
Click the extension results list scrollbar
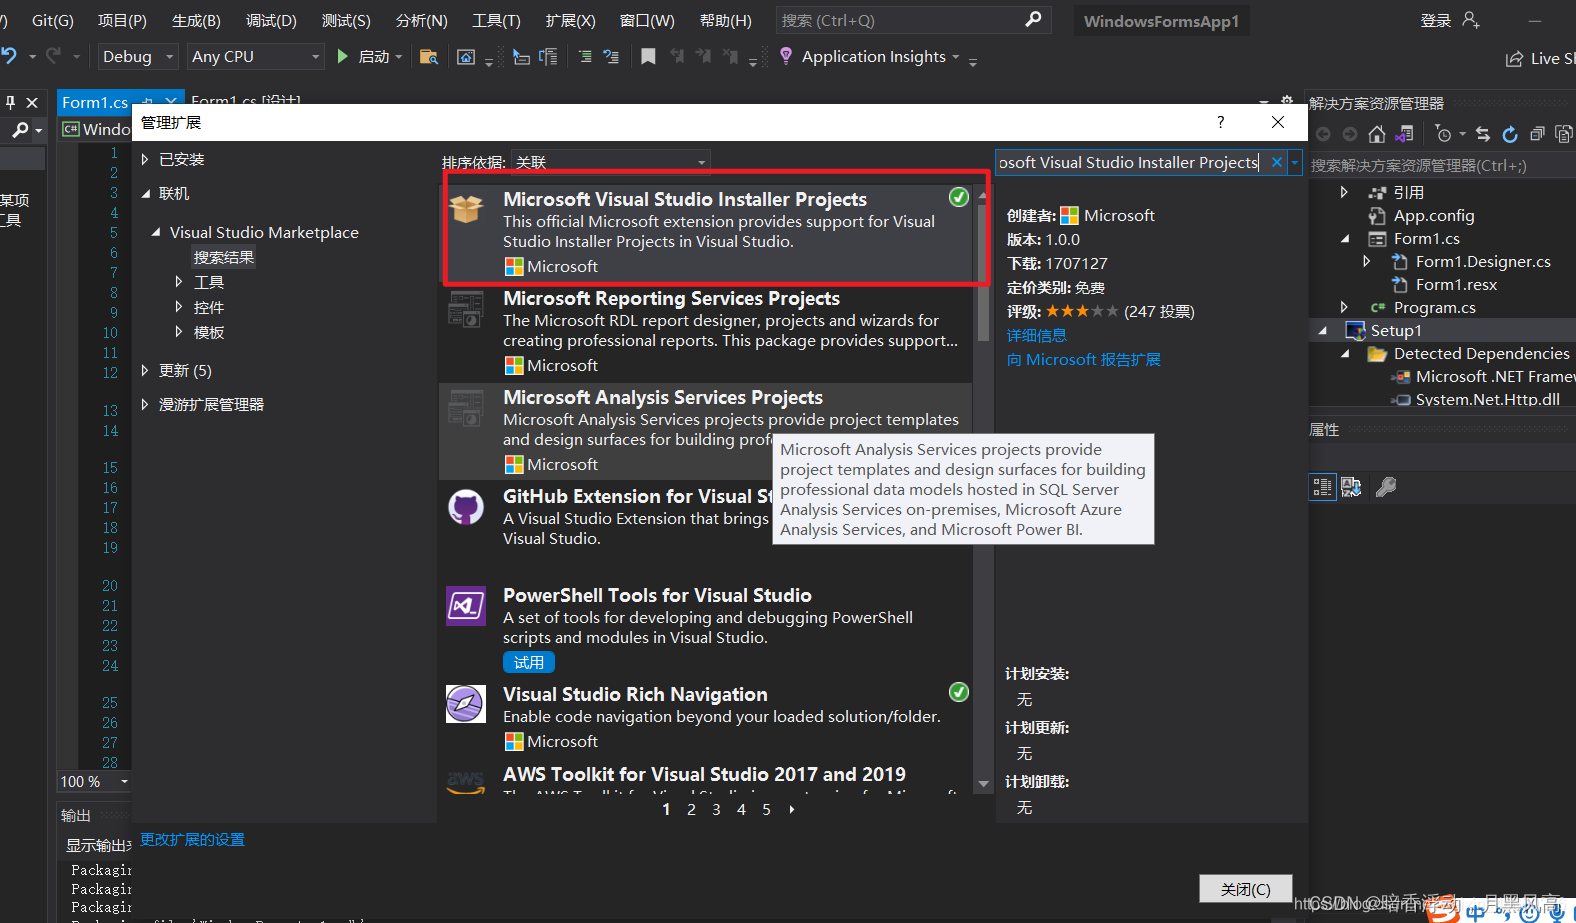[983, 490]
